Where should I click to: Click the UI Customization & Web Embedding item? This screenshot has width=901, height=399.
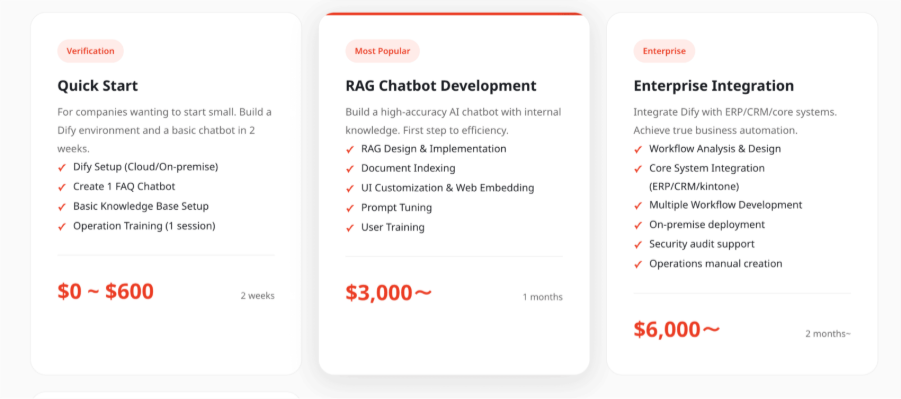point(448,188)
